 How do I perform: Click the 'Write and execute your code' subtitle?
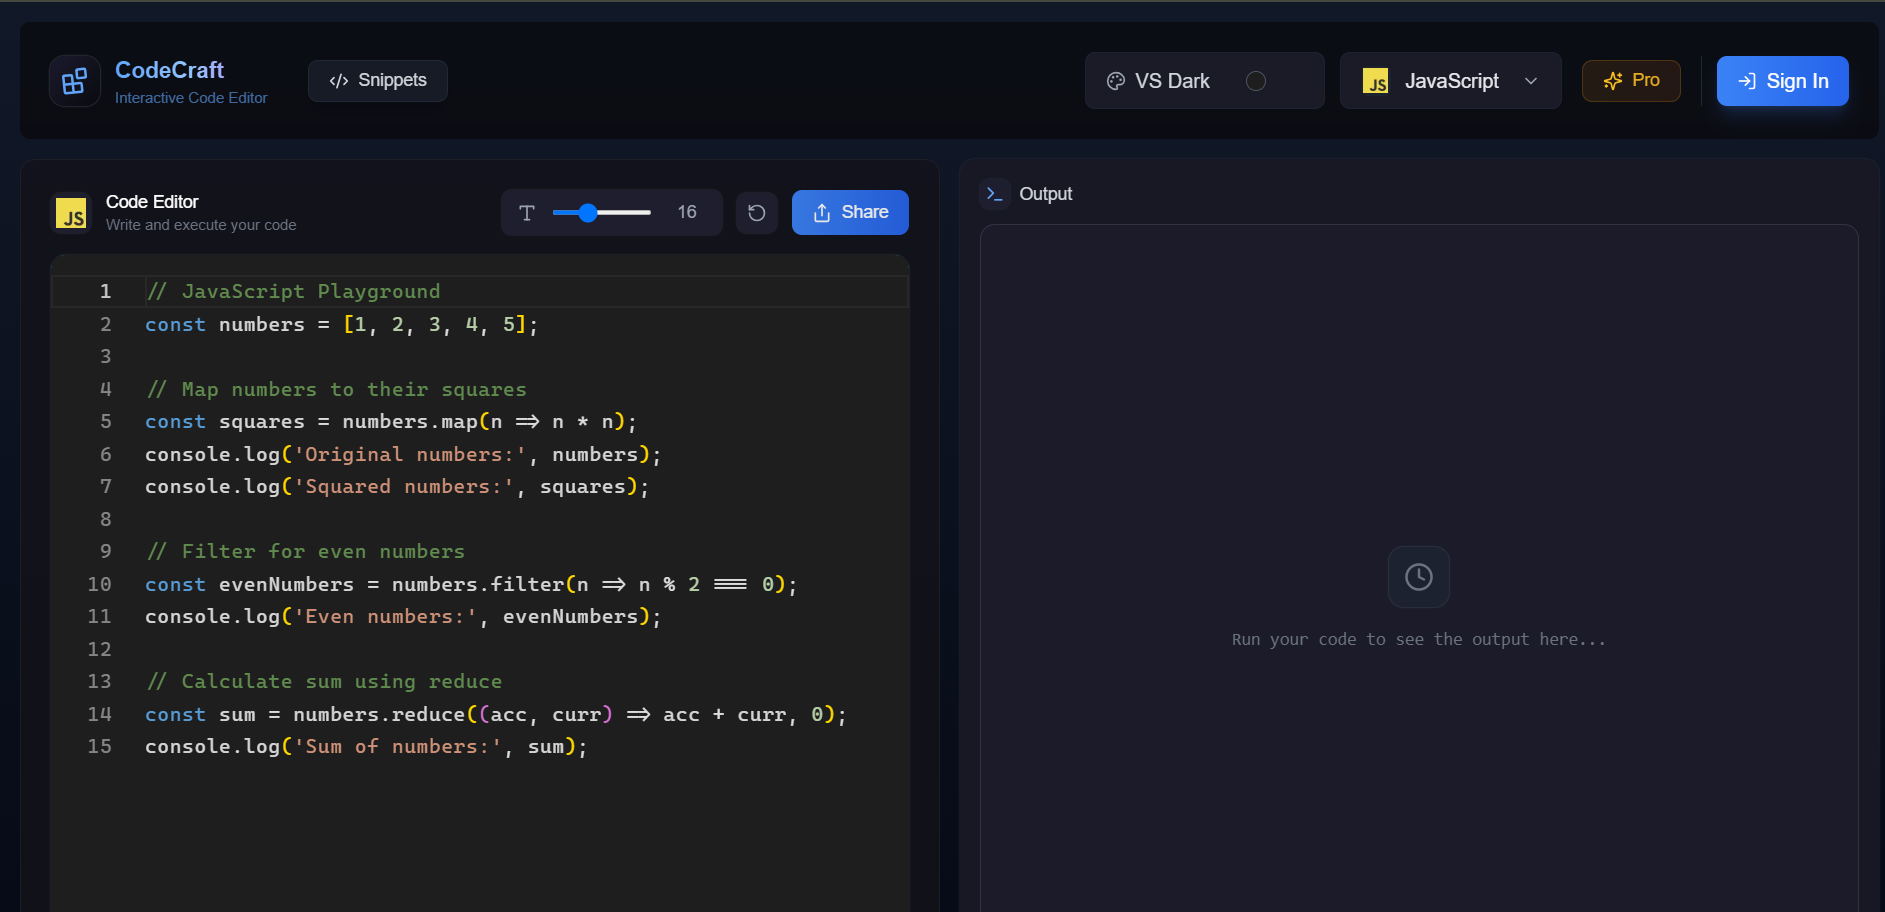coord(201,225)
